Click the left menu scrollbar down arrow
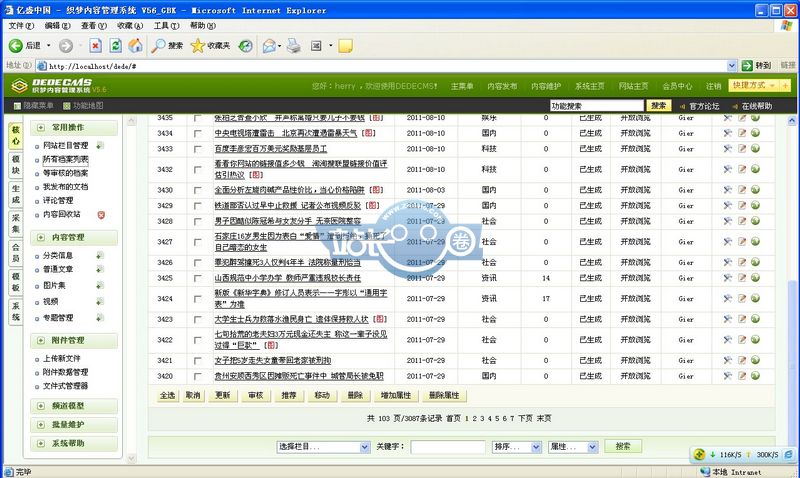This screenshot has width=800, height=478. click(x=131, y=458)
